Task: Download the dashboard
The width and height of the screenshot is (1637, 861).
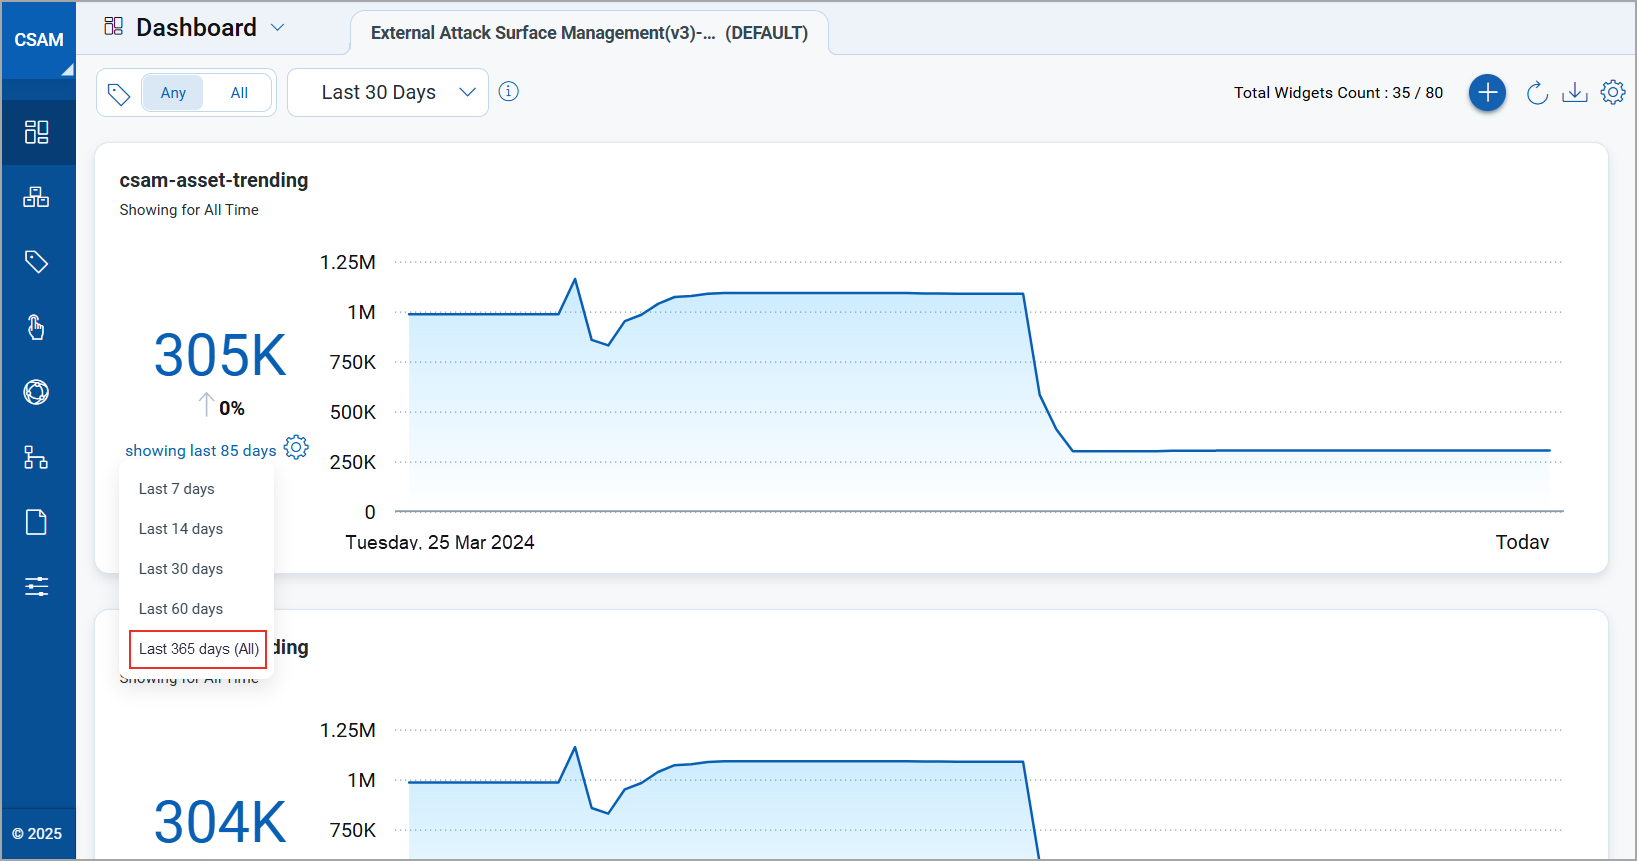Action: pos(1575,93)
